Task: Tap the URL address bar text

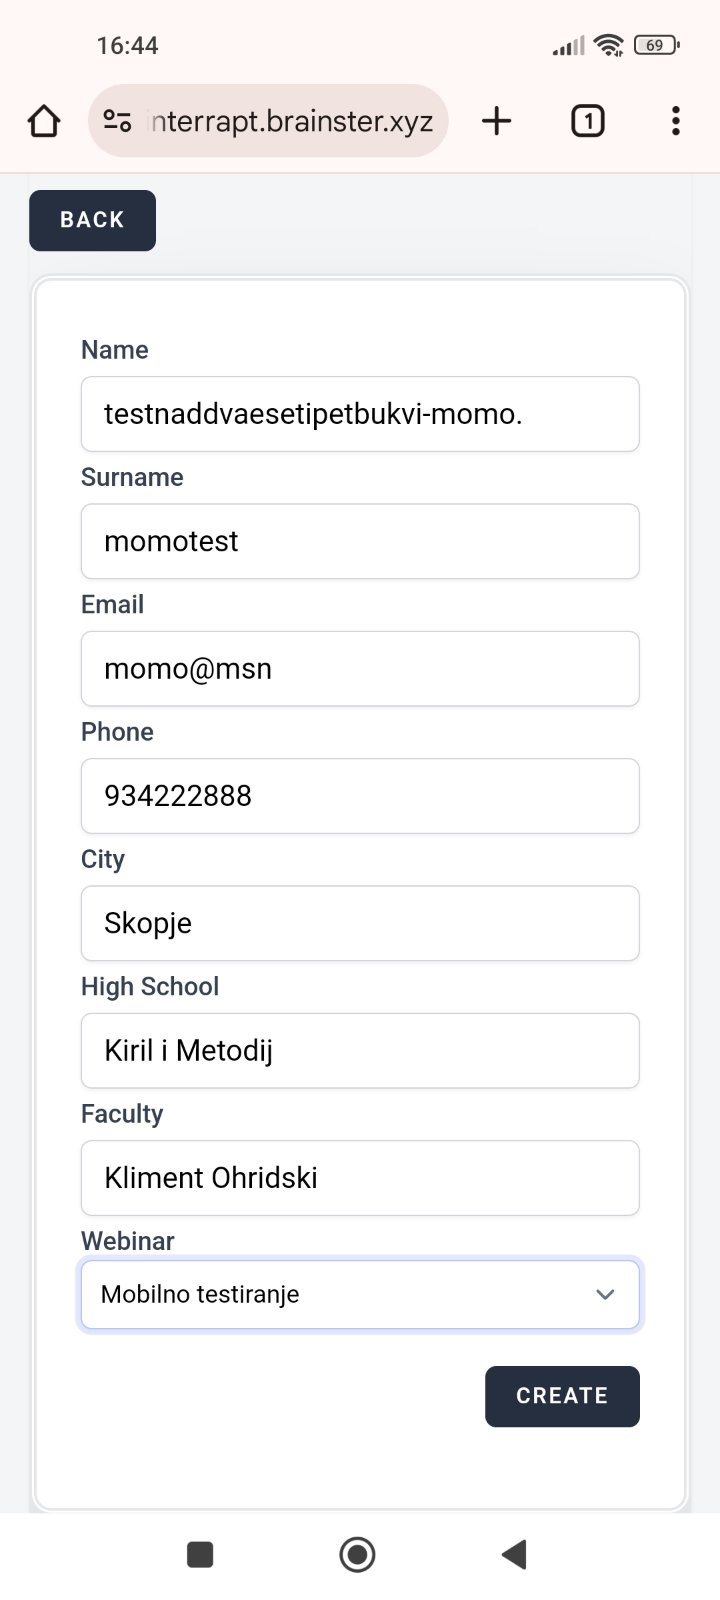Action: coord(290,122)
